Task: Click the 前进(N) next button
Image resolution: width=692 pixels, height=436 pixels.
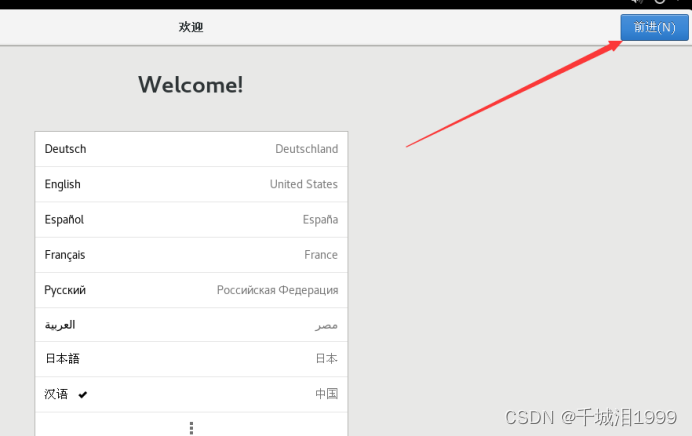Action: (654, 27)
